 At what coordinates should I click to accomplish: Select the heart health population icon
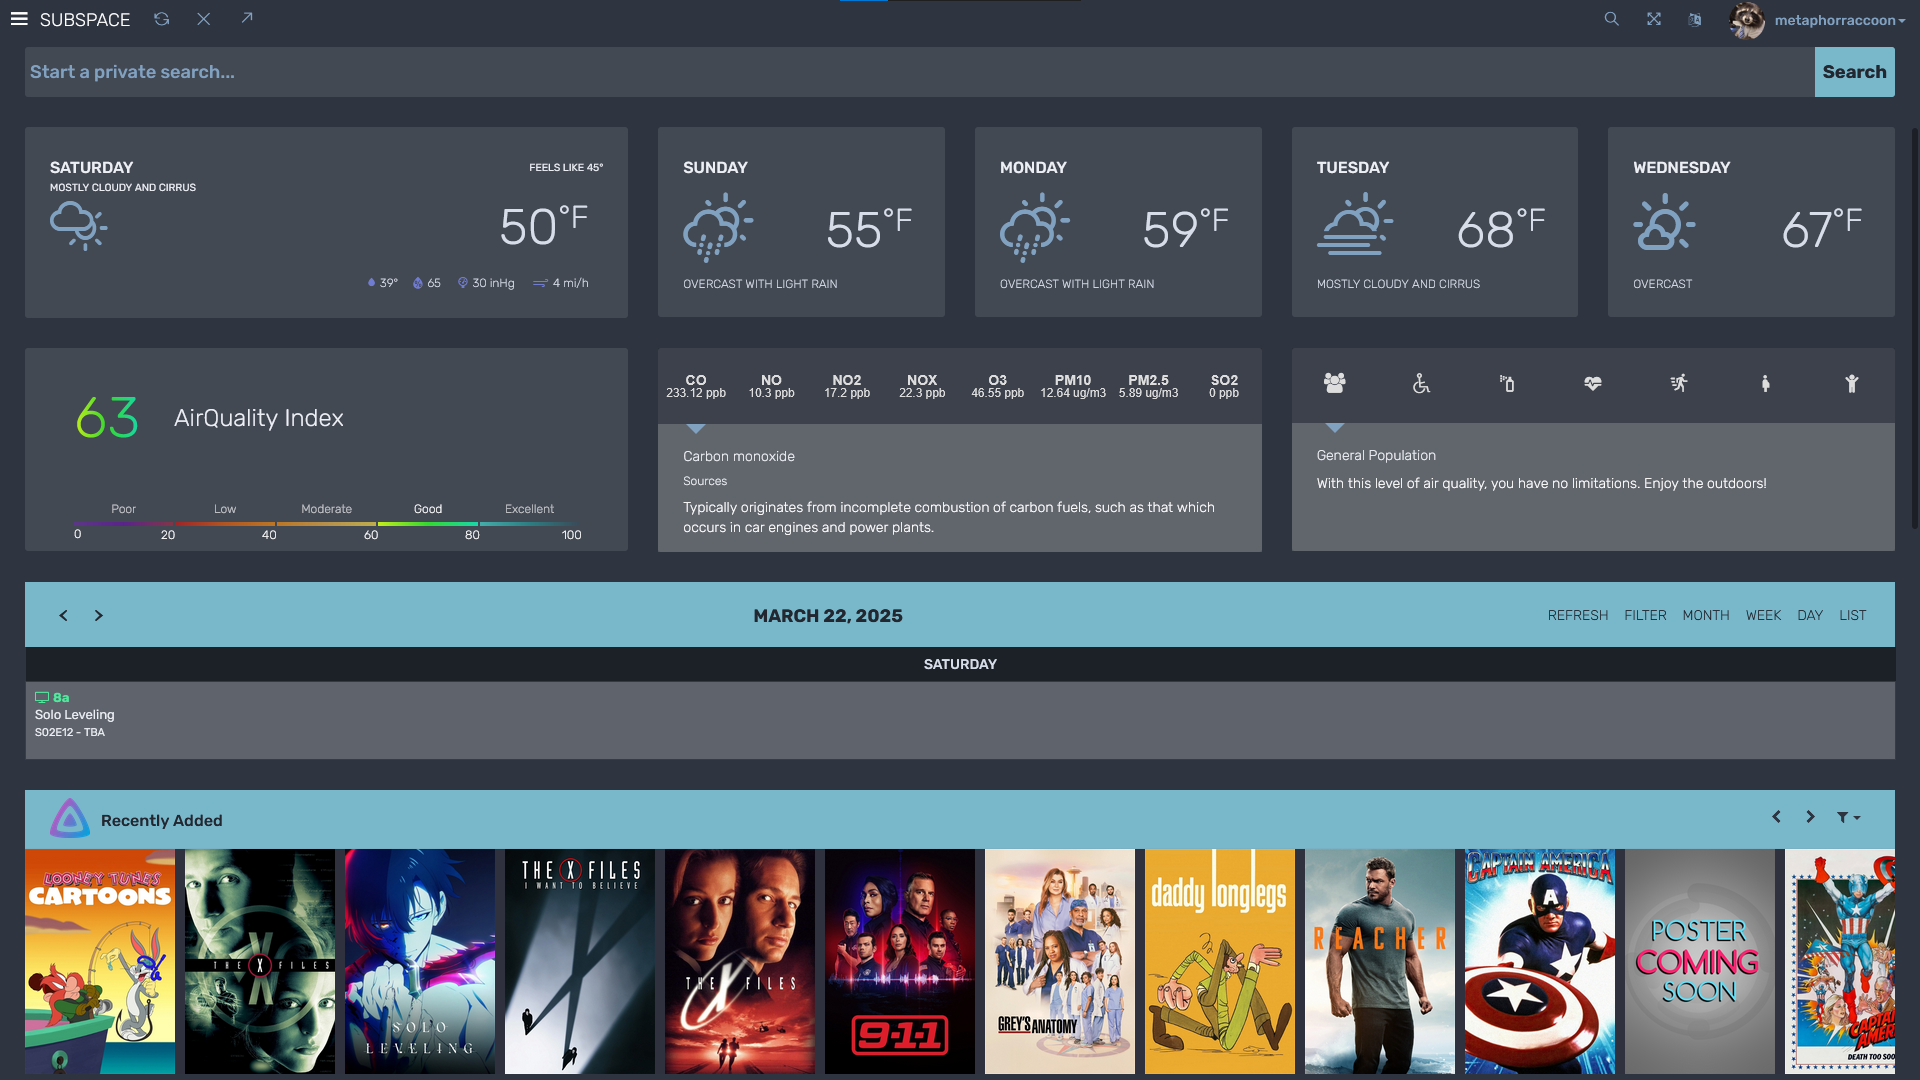[x=1593, y=383]
